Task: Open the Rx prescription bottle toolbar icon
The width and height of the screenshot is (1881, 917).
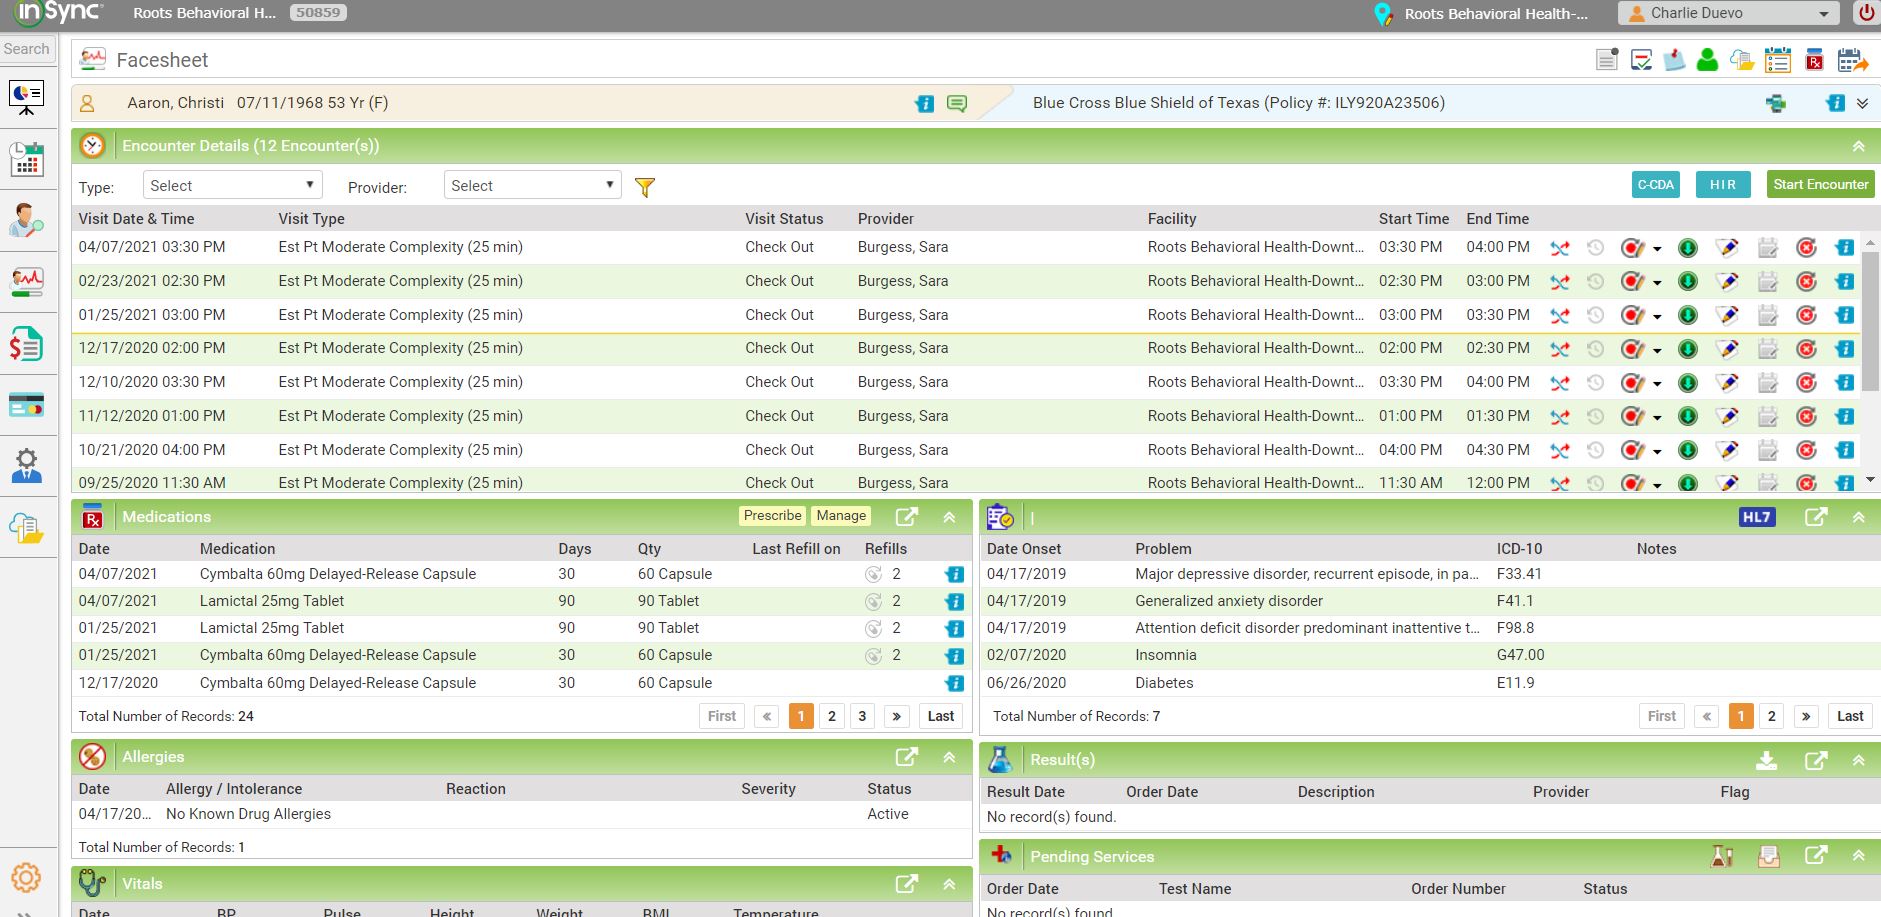Action: pos(1814,60)
